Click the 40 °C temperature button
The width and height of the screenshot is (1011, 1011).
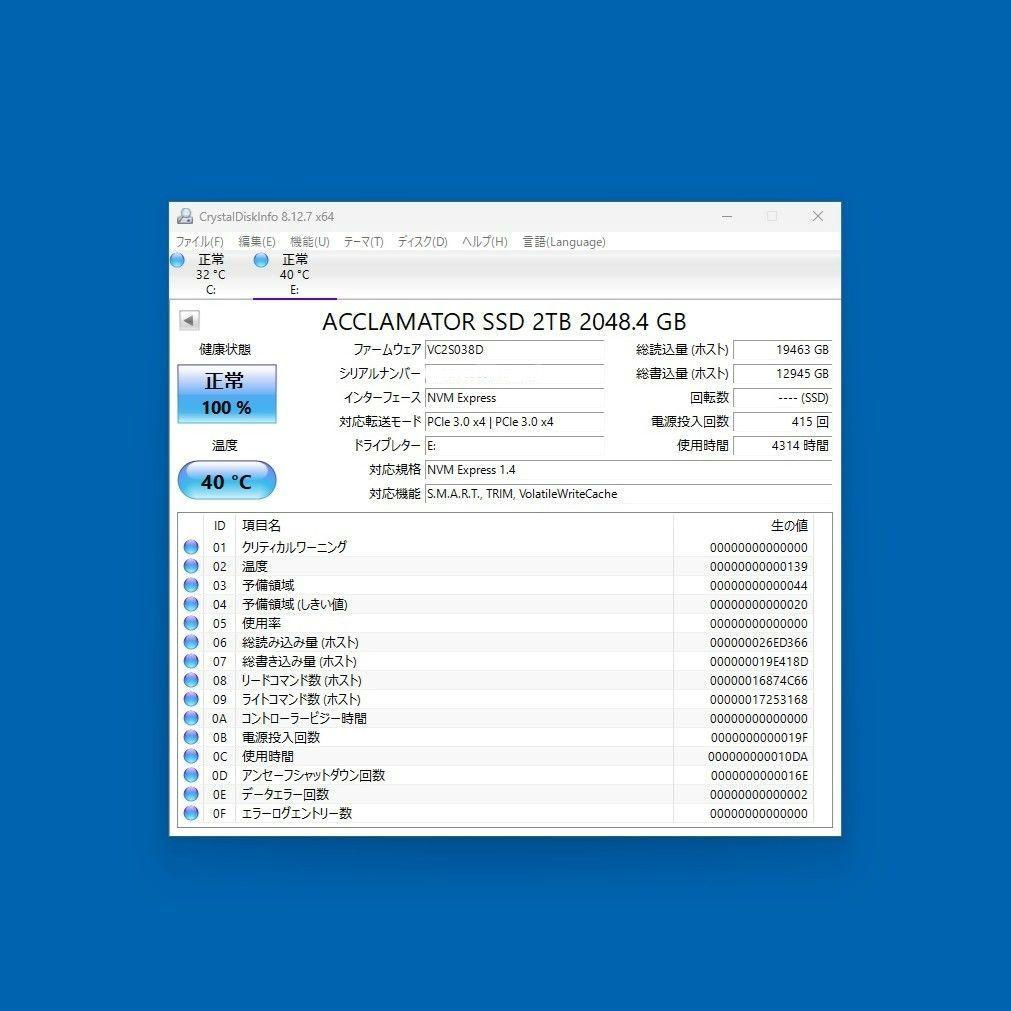(227, 480)
